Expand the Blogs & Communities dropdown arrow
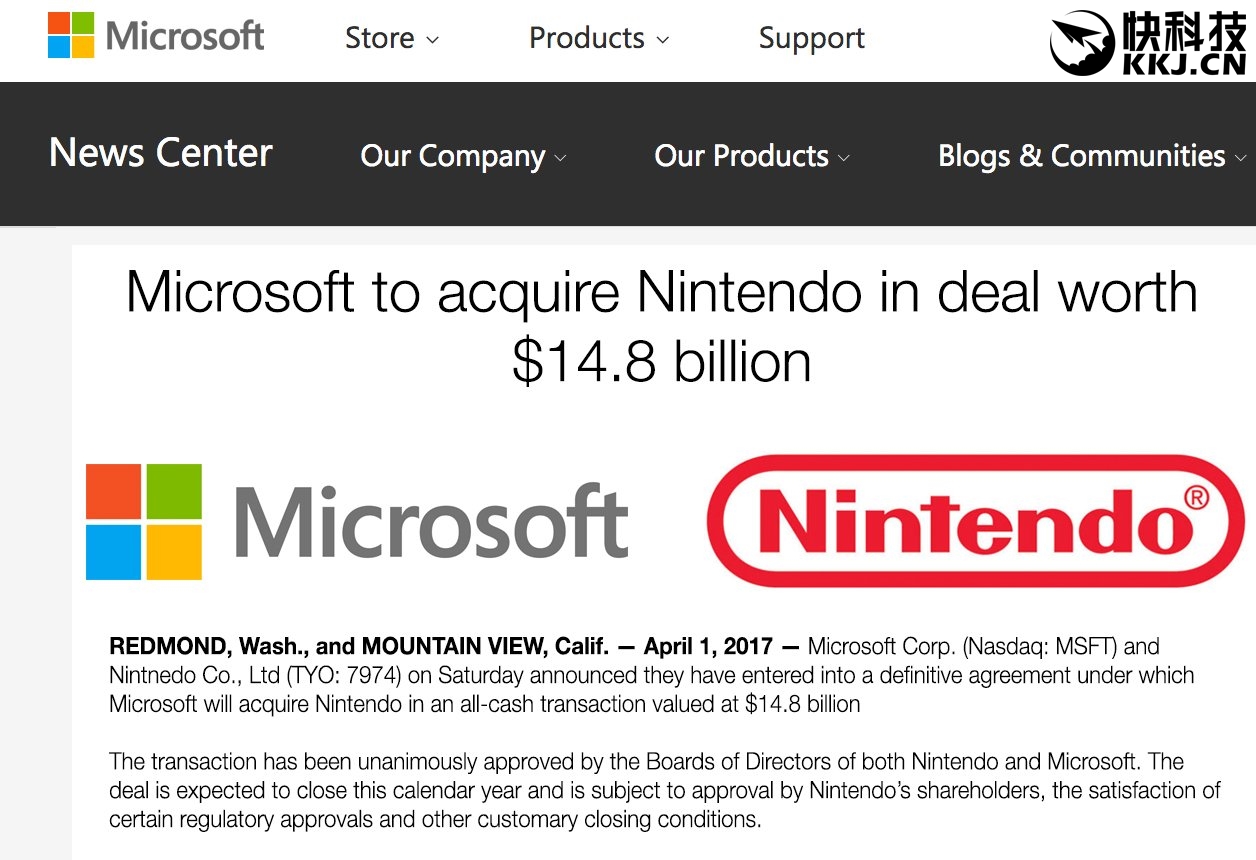This screenshot has width=1256, height=860. [1240, 158]
